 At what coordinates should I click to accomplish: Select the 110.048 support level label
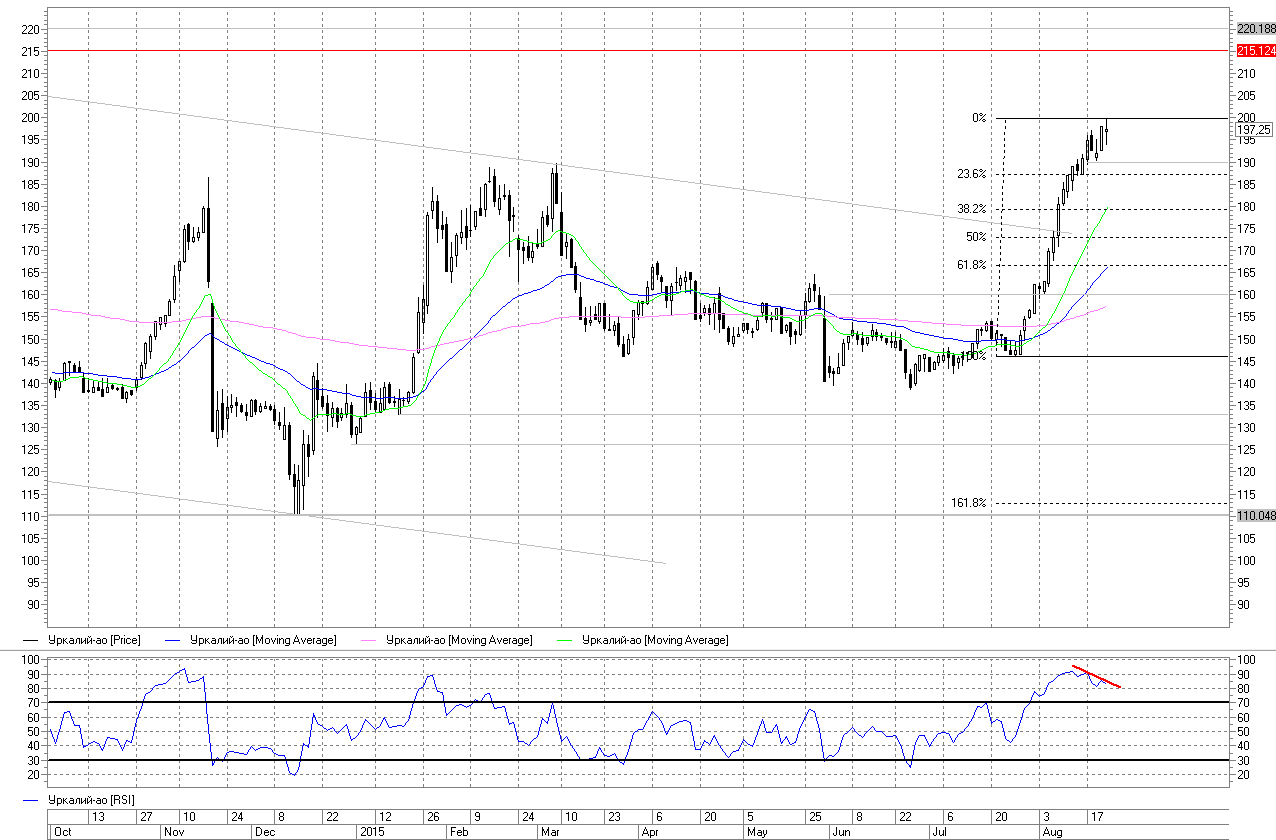coord(1255,514)
